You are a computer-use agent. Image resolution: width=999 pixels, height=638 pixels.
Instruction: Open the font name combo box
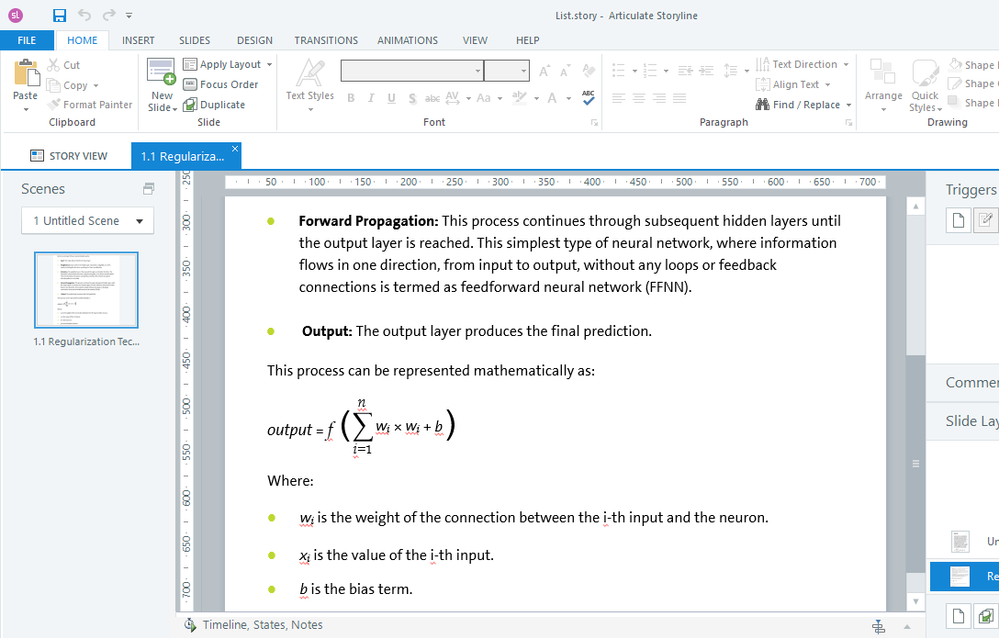tap(412, 70)
